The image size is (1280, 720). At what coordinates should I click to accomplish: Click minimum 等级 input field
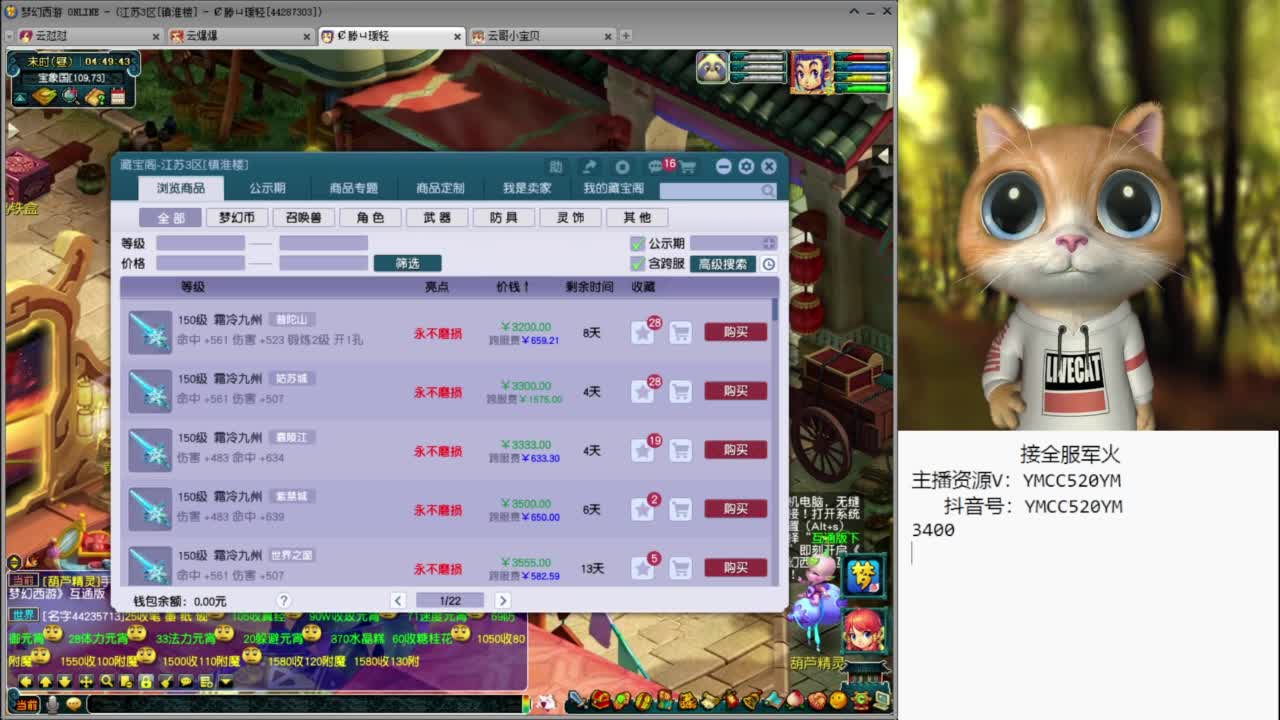200,243
